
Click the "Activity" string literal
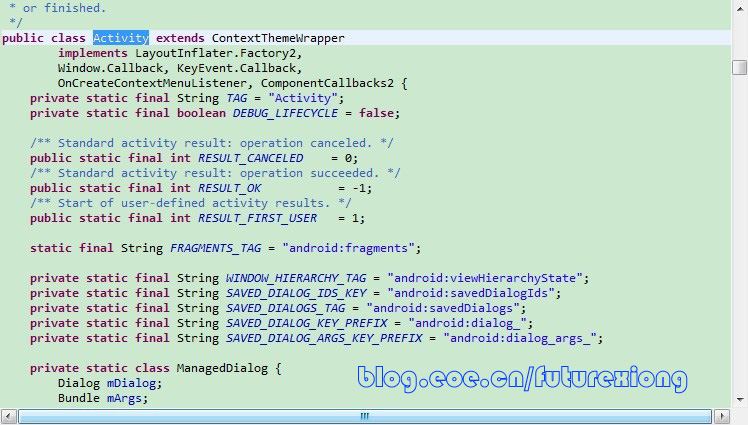tap(303, 98)
